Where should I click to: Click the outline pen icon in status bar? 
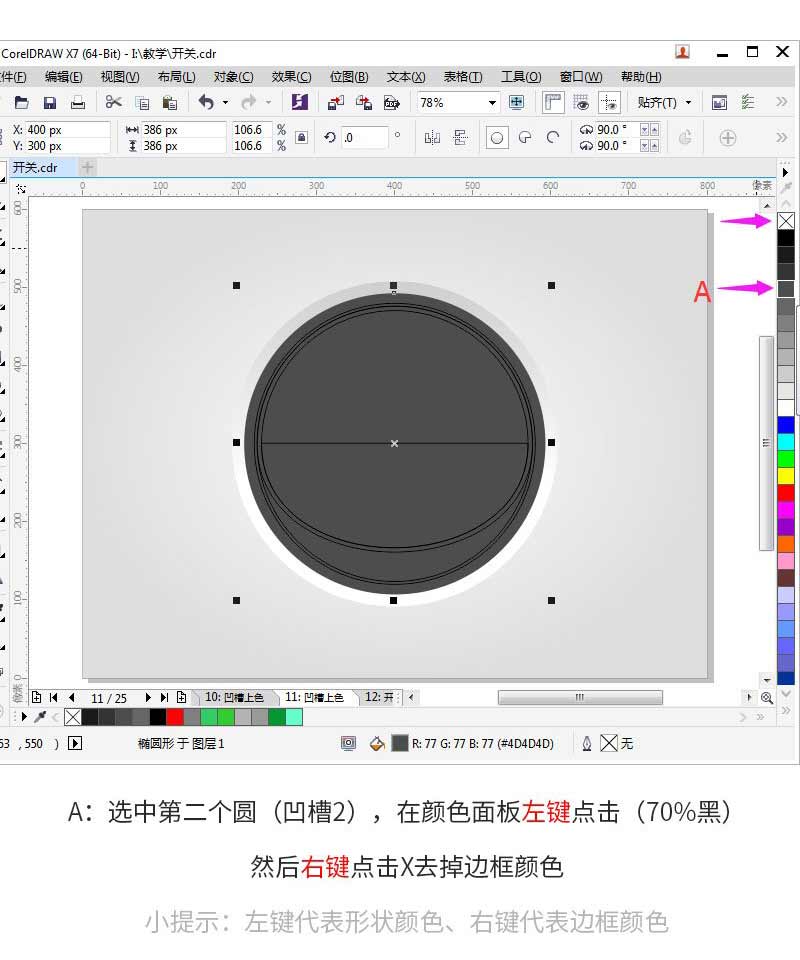pyautogui.click(x=586, y=743)
